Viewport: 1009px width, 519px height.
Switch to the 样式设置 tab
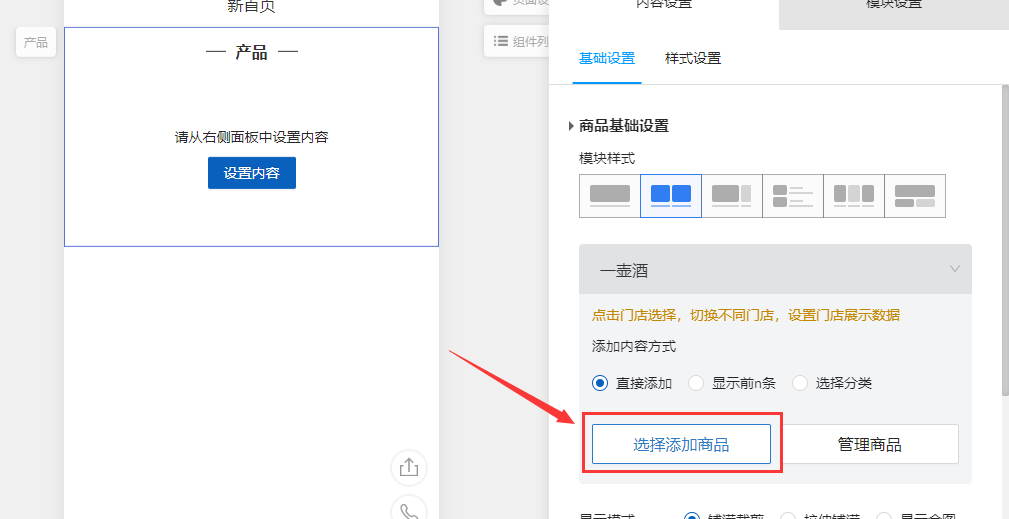tap(693, 58)
